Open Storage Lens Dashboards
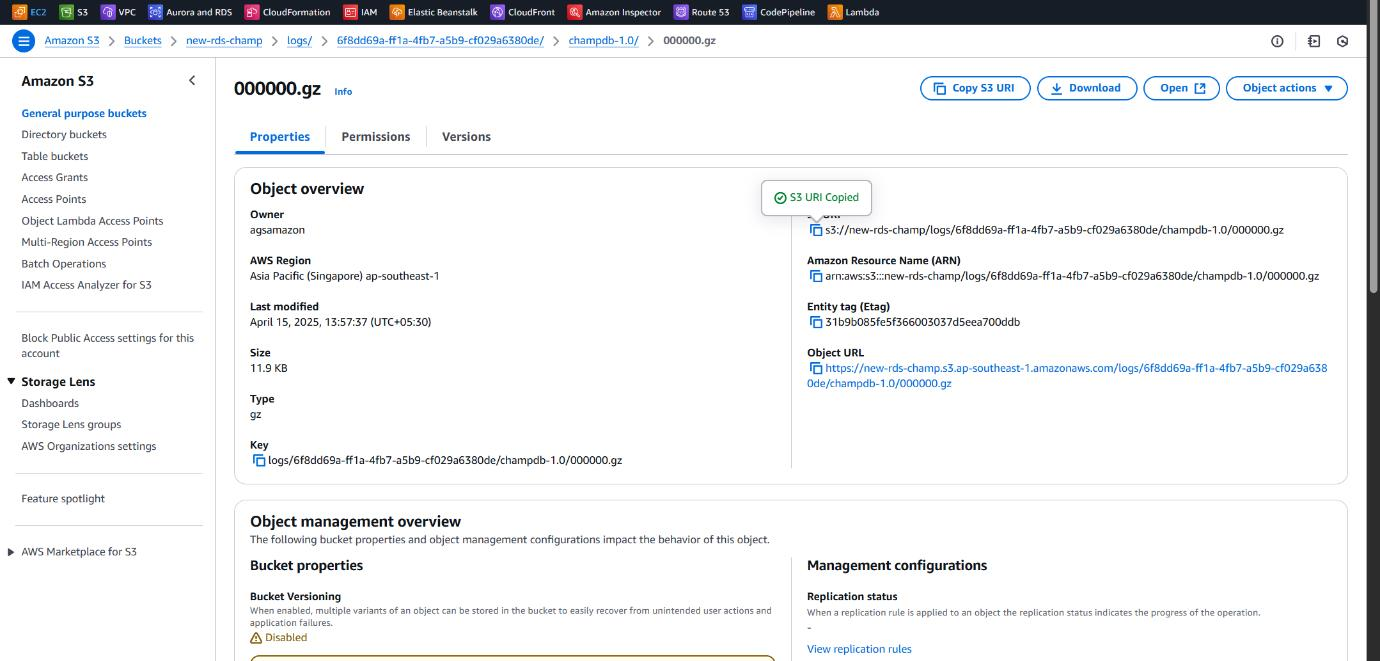This screenshot has width=1380, height=661. 50,403
